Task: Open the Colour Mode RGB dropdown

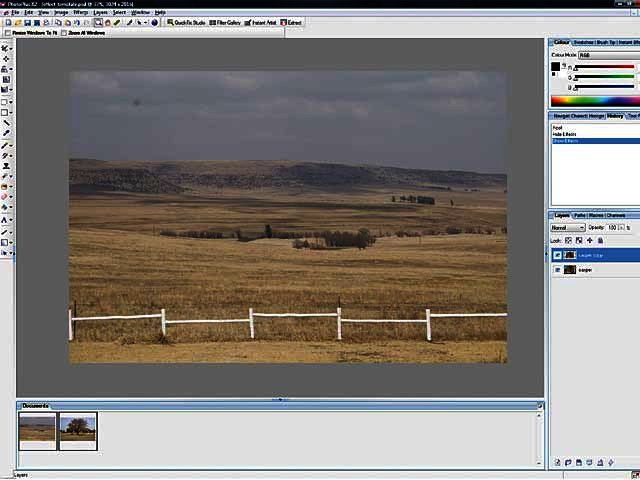Action: tap(598, 55)
